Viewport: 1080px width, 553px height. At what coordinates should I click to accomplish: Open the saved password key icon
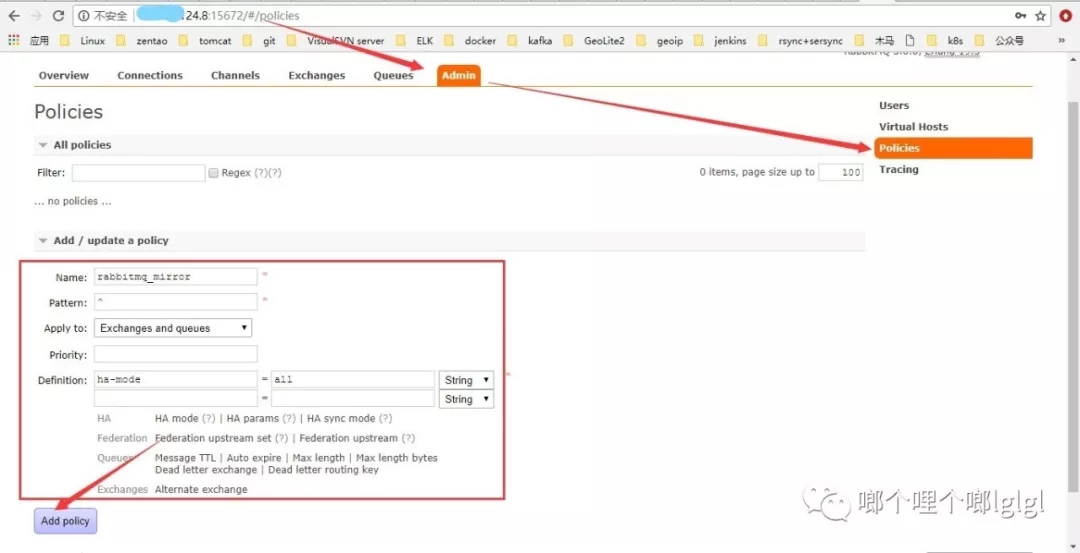[1020, 16]
